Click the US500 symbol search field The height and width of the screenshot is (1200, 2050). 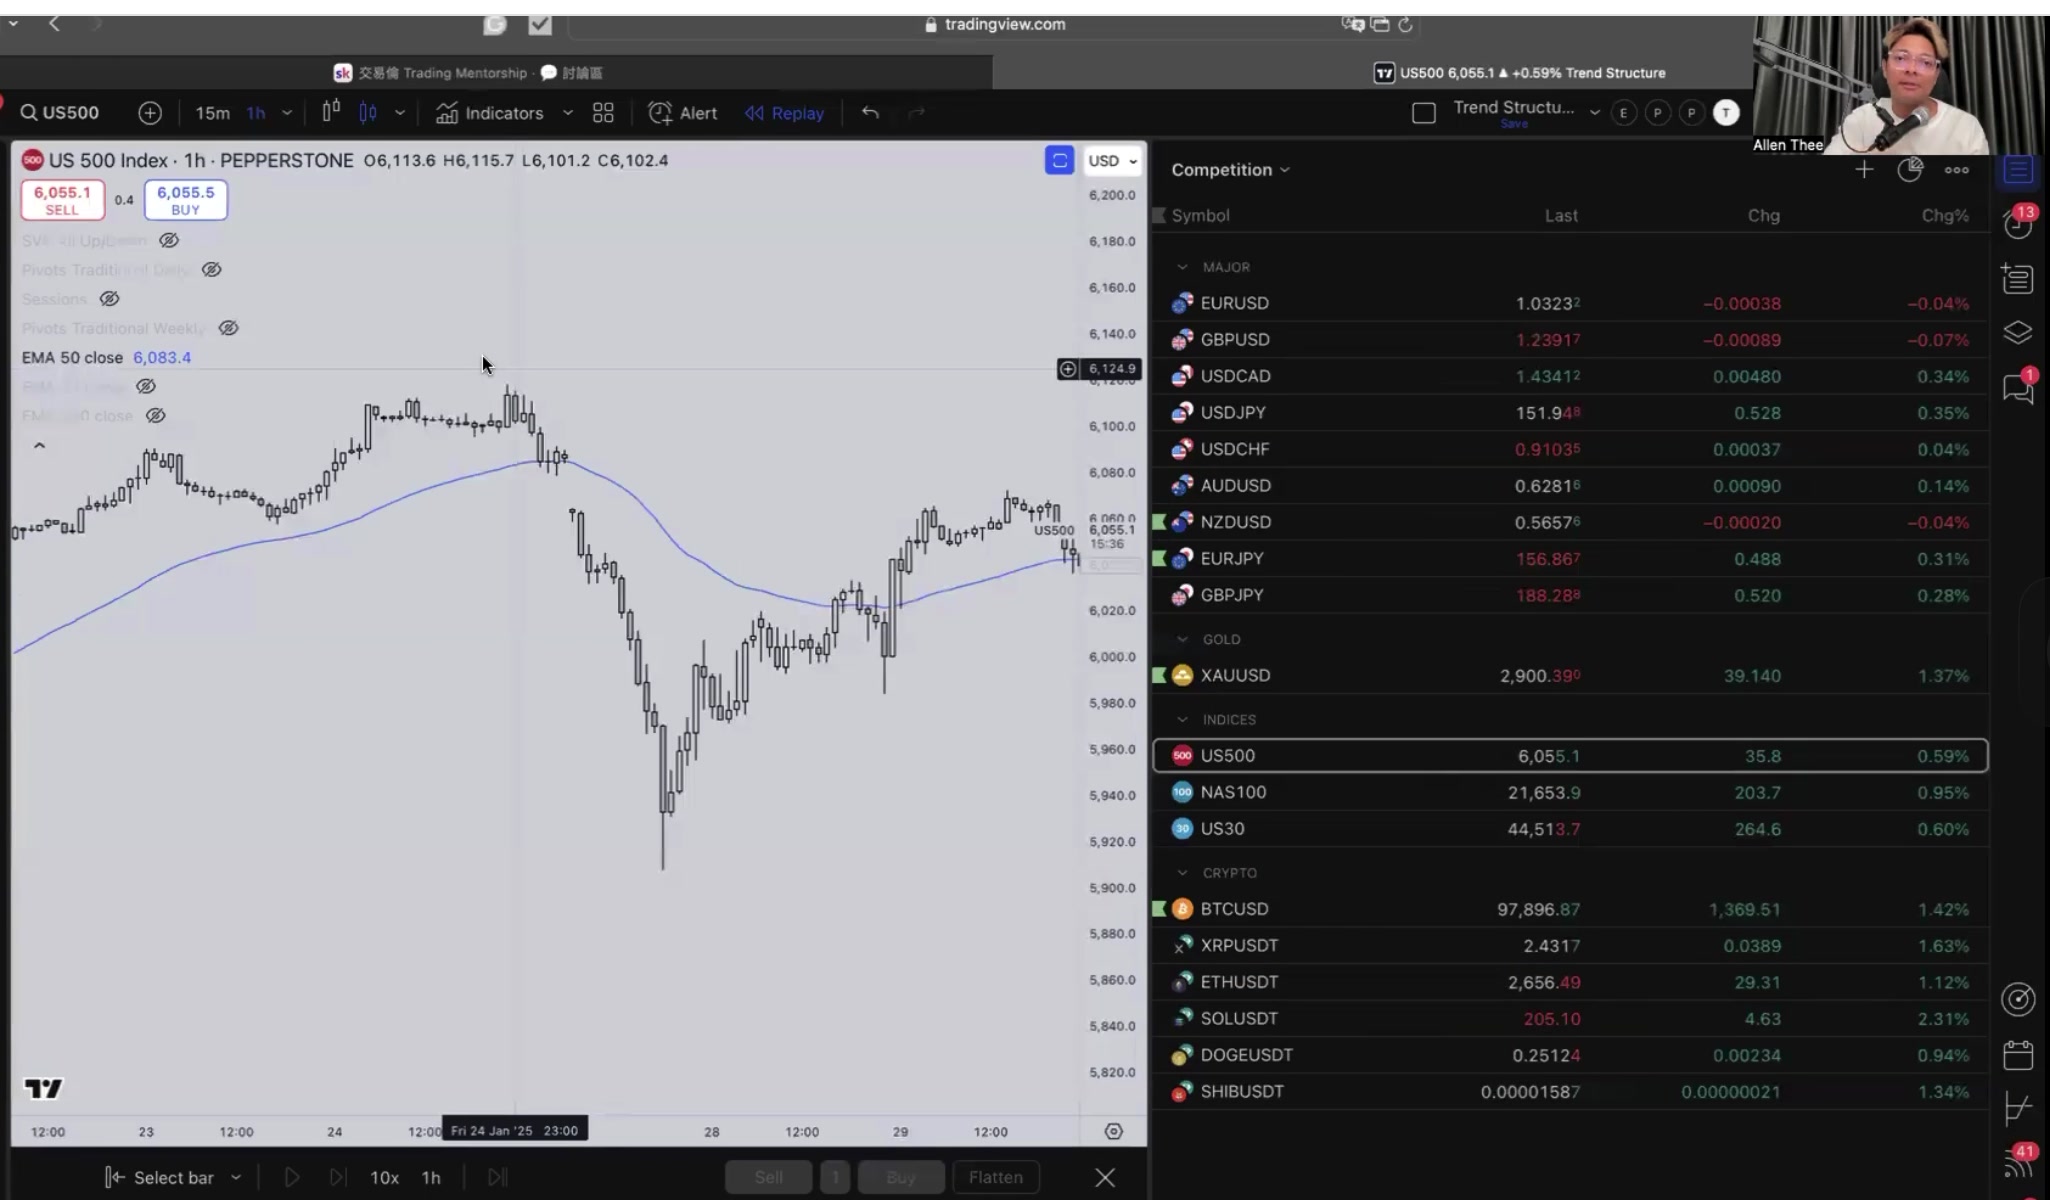click(60, 113)
